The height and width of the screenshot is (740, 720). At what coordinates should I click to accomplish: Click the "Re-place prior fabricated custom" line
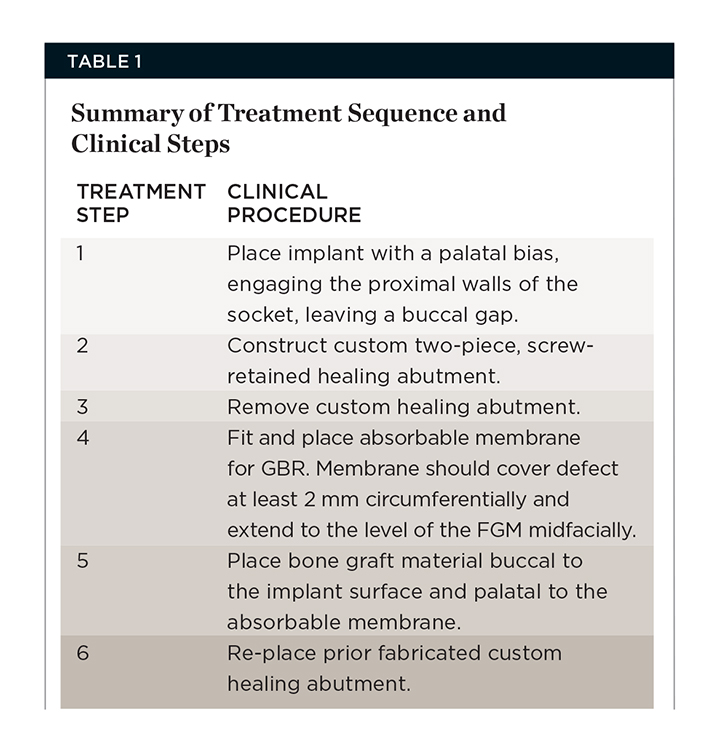(394, 653)
